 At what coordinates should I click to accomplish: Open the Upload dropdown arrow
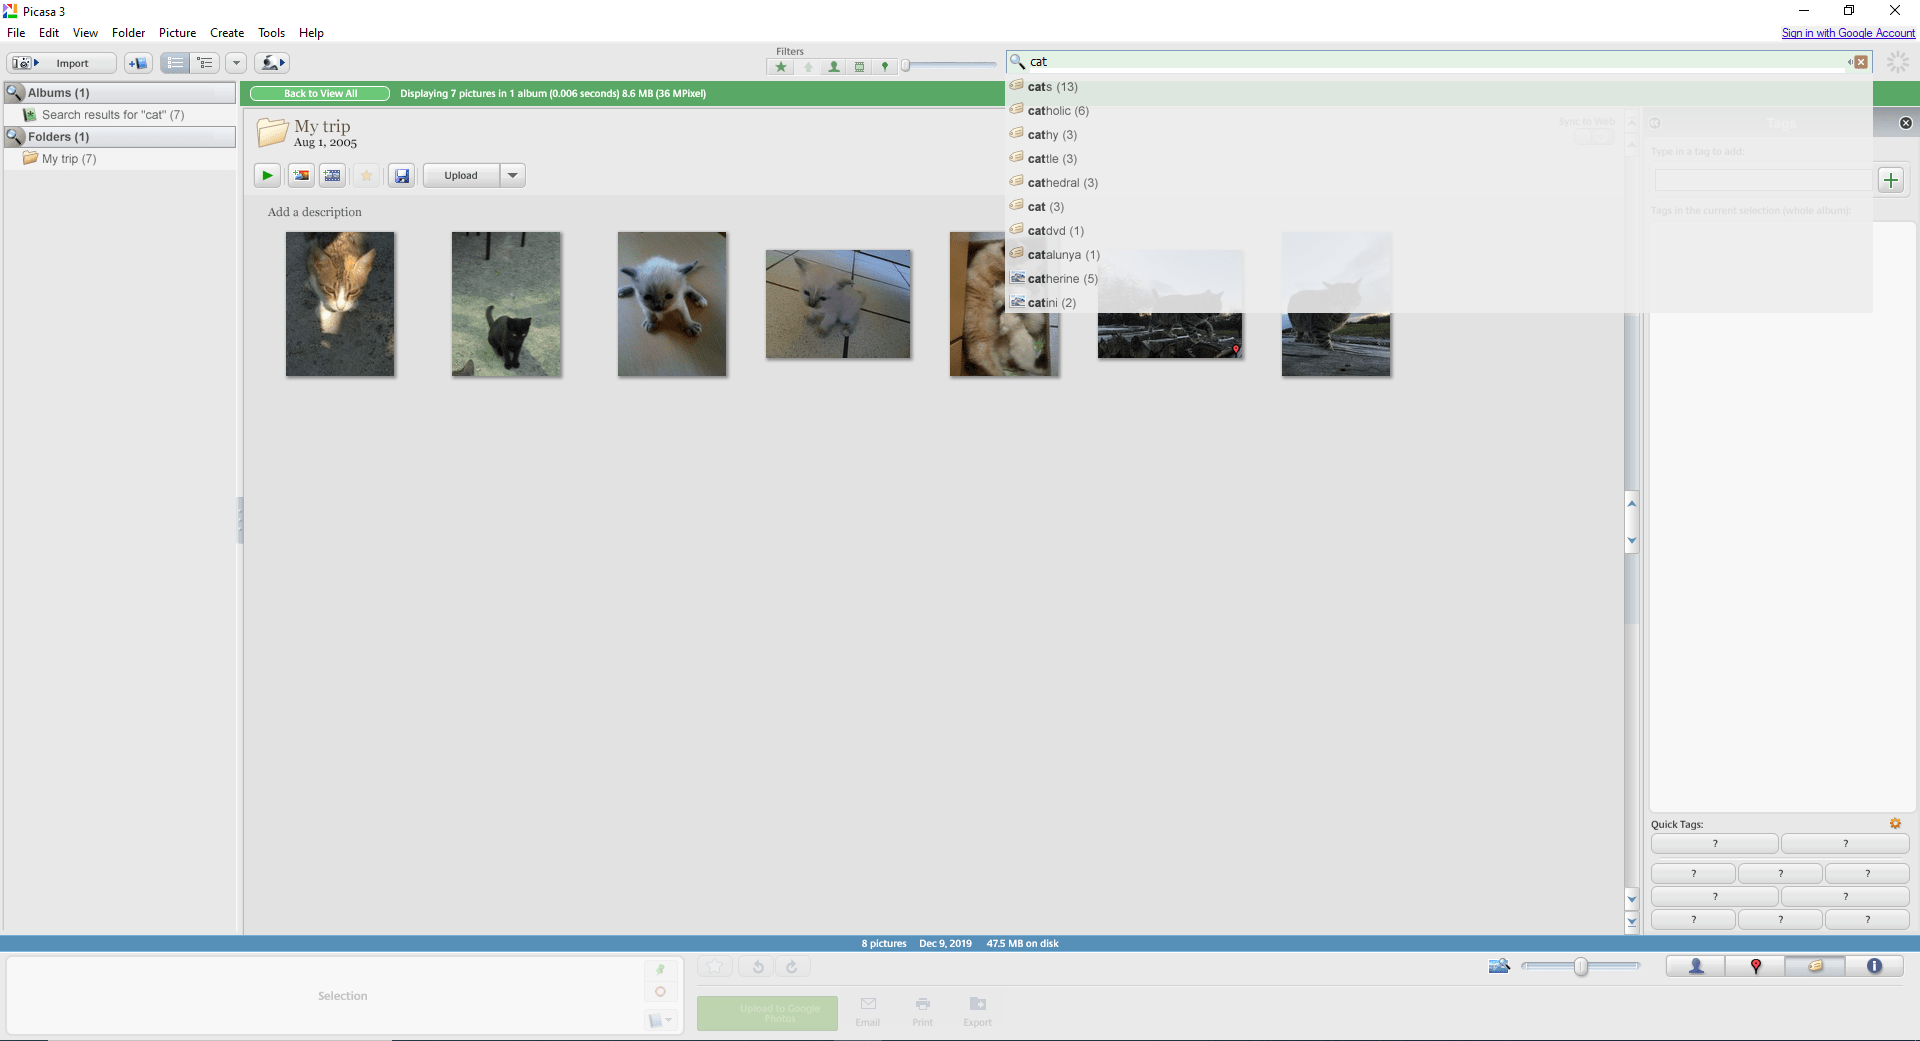(x=512, y=176)
